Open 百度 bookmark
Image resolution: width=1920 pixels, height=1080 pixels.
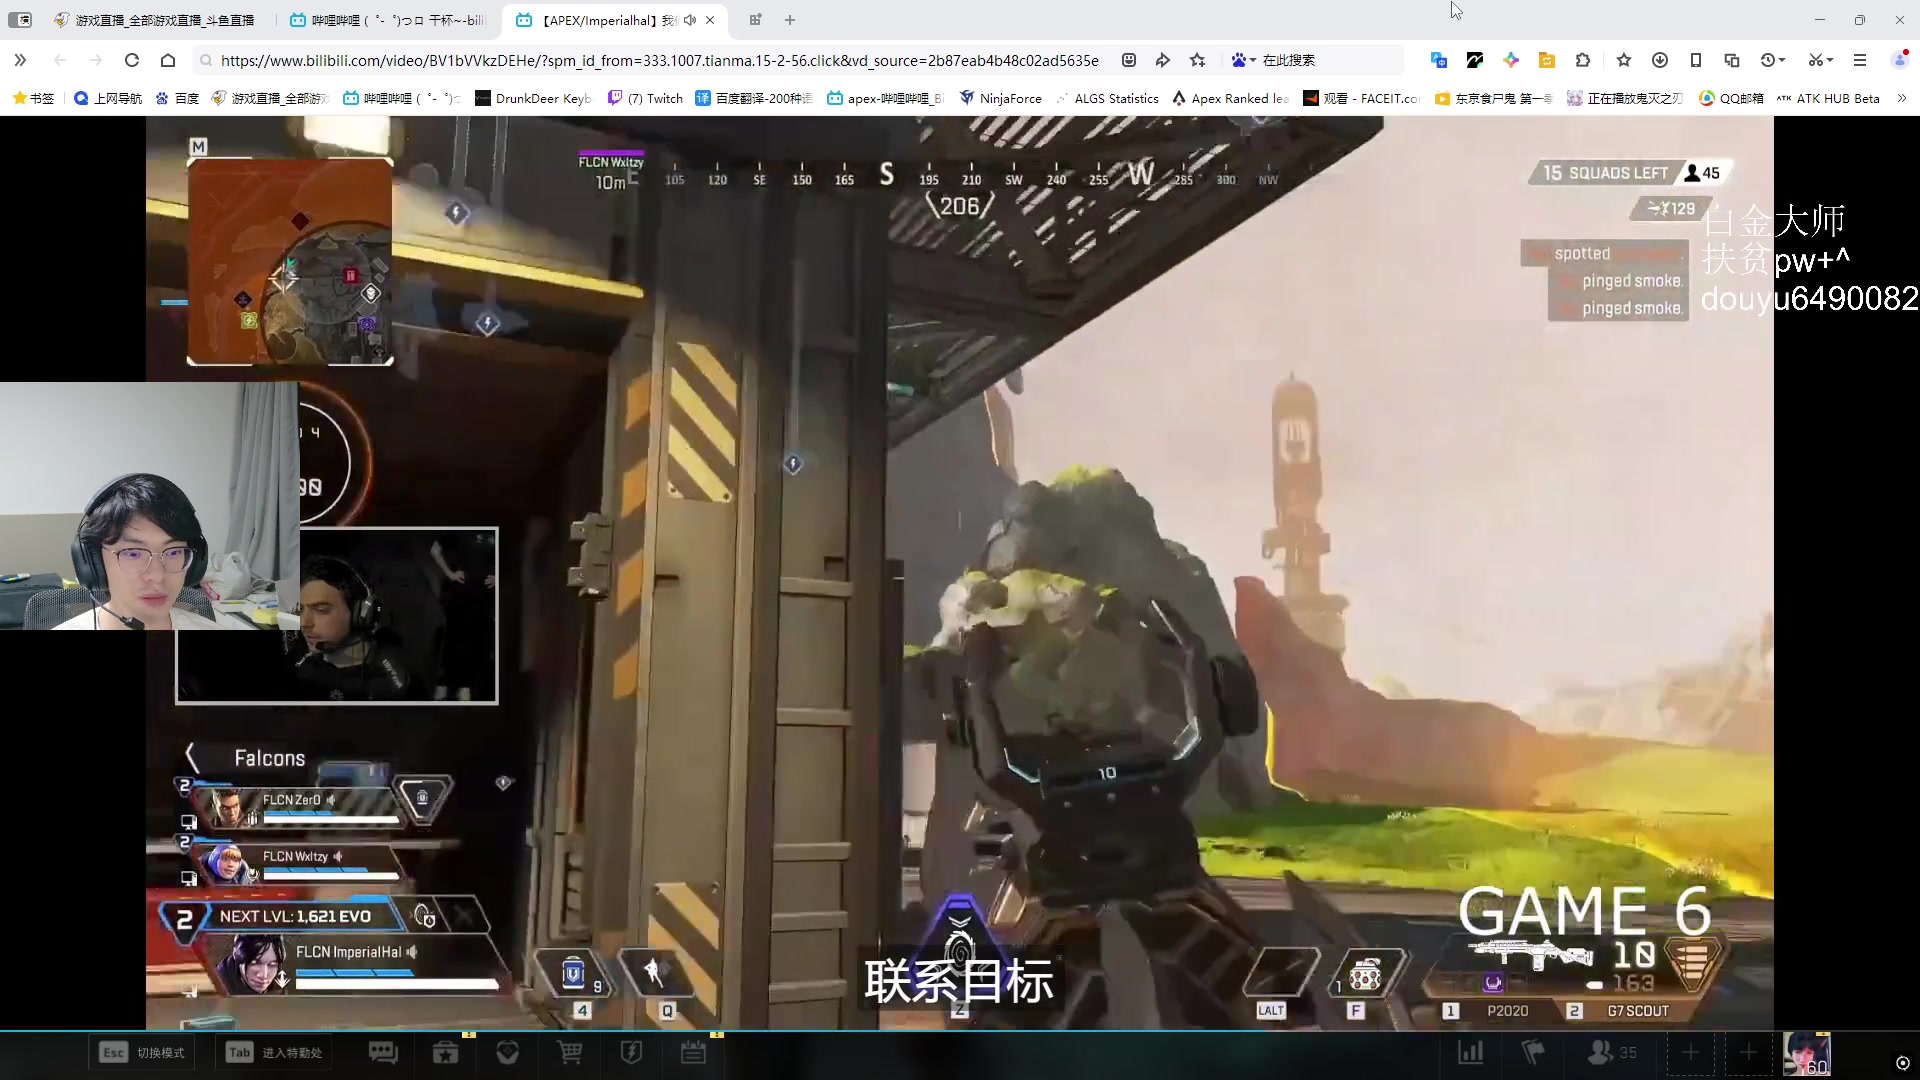(x=177, y=98)
